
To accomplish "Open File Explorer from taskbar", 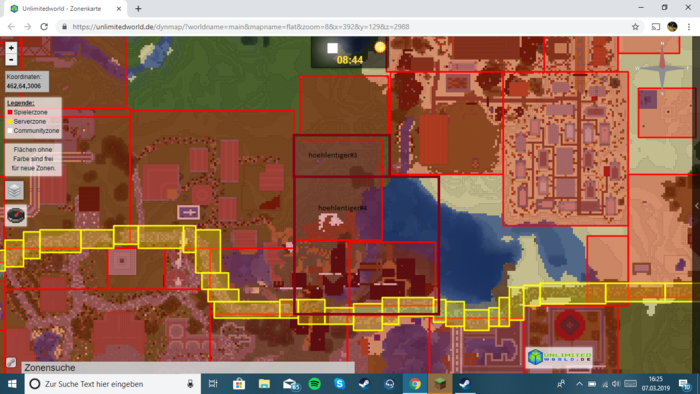I will pyautogui.click(x=264, y=384).
